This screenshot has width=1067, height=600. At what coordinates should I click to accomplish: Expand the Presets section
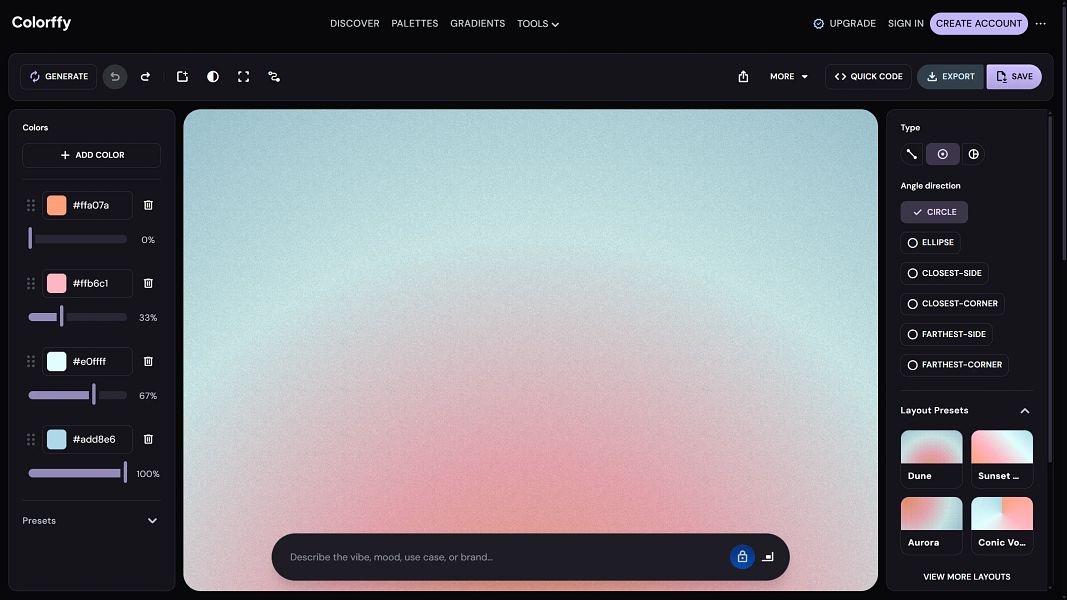[91, 521]
